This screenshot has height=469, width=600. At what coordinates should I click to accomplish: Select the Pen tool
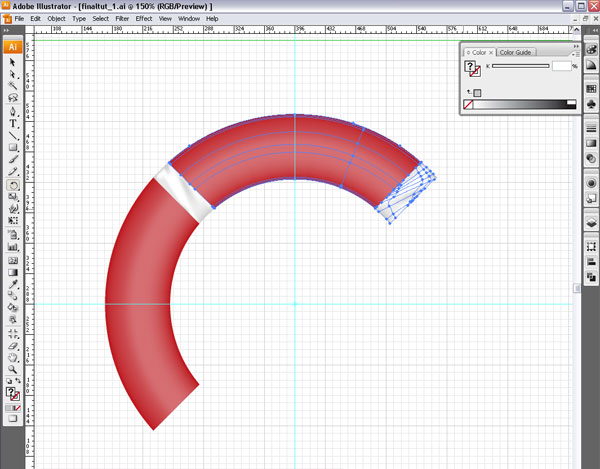(x=13, y=112)
